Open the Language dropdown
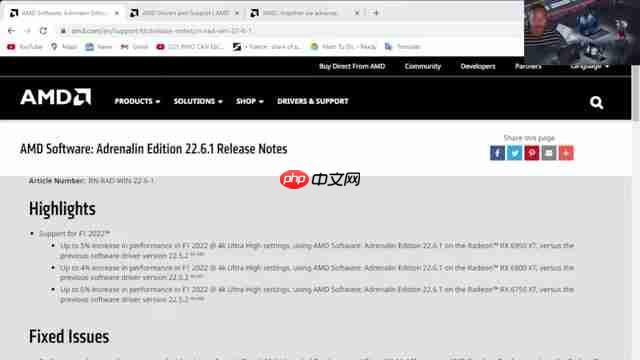The image size is (640, 360). pyautogui.click(x=589, y=67)
